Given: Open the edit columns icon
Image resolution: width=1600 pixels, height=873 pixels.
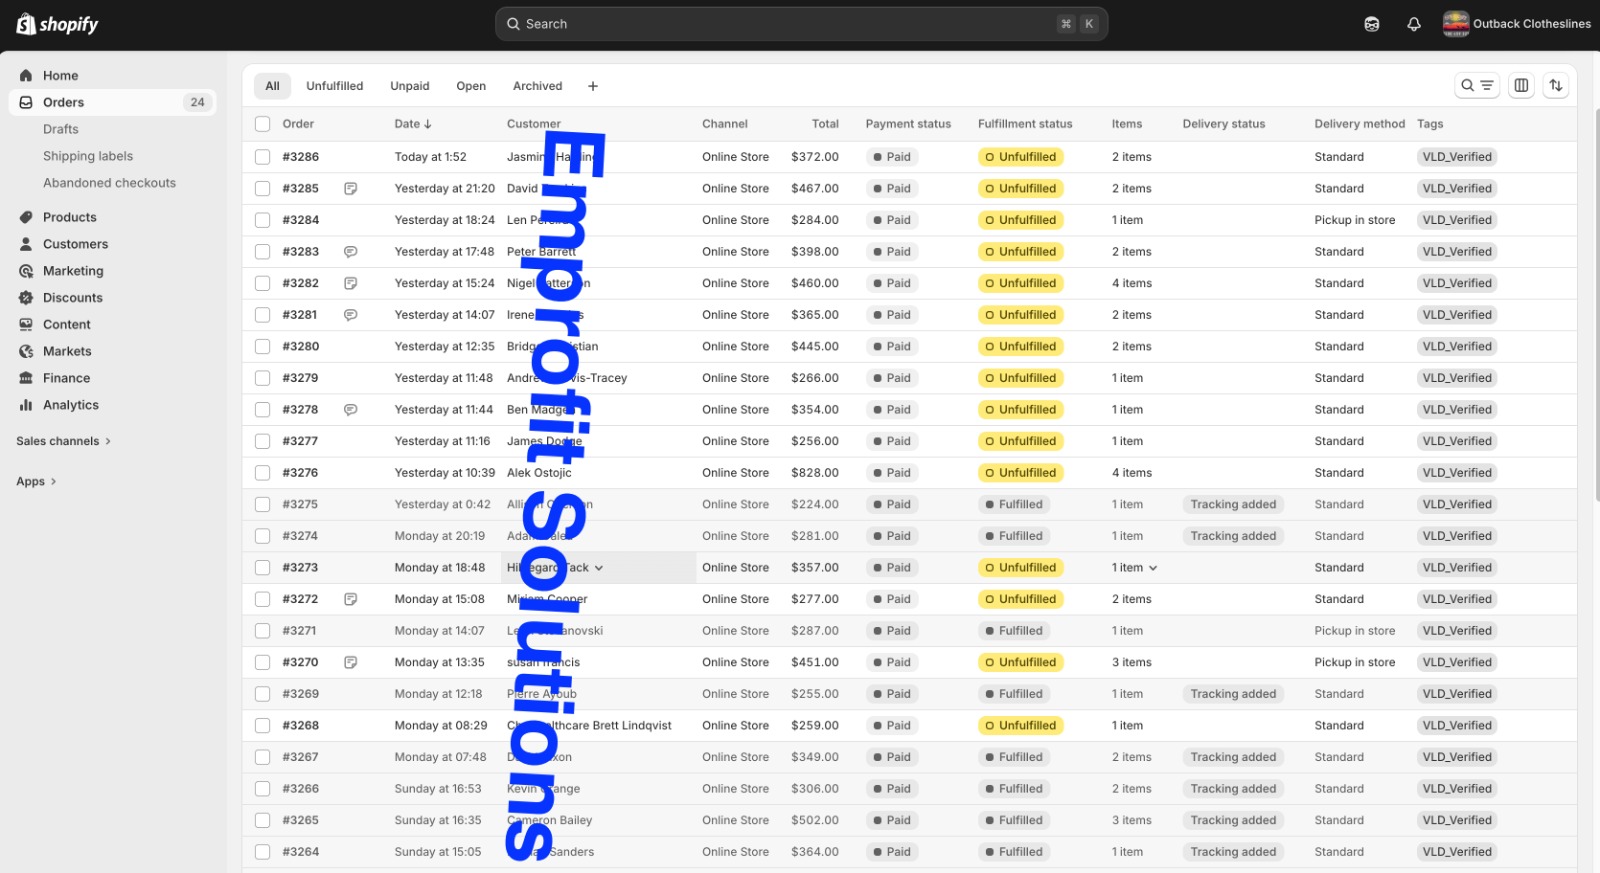Looking at the screenshot, I should pyautogui.click(x=1521, y=86).
